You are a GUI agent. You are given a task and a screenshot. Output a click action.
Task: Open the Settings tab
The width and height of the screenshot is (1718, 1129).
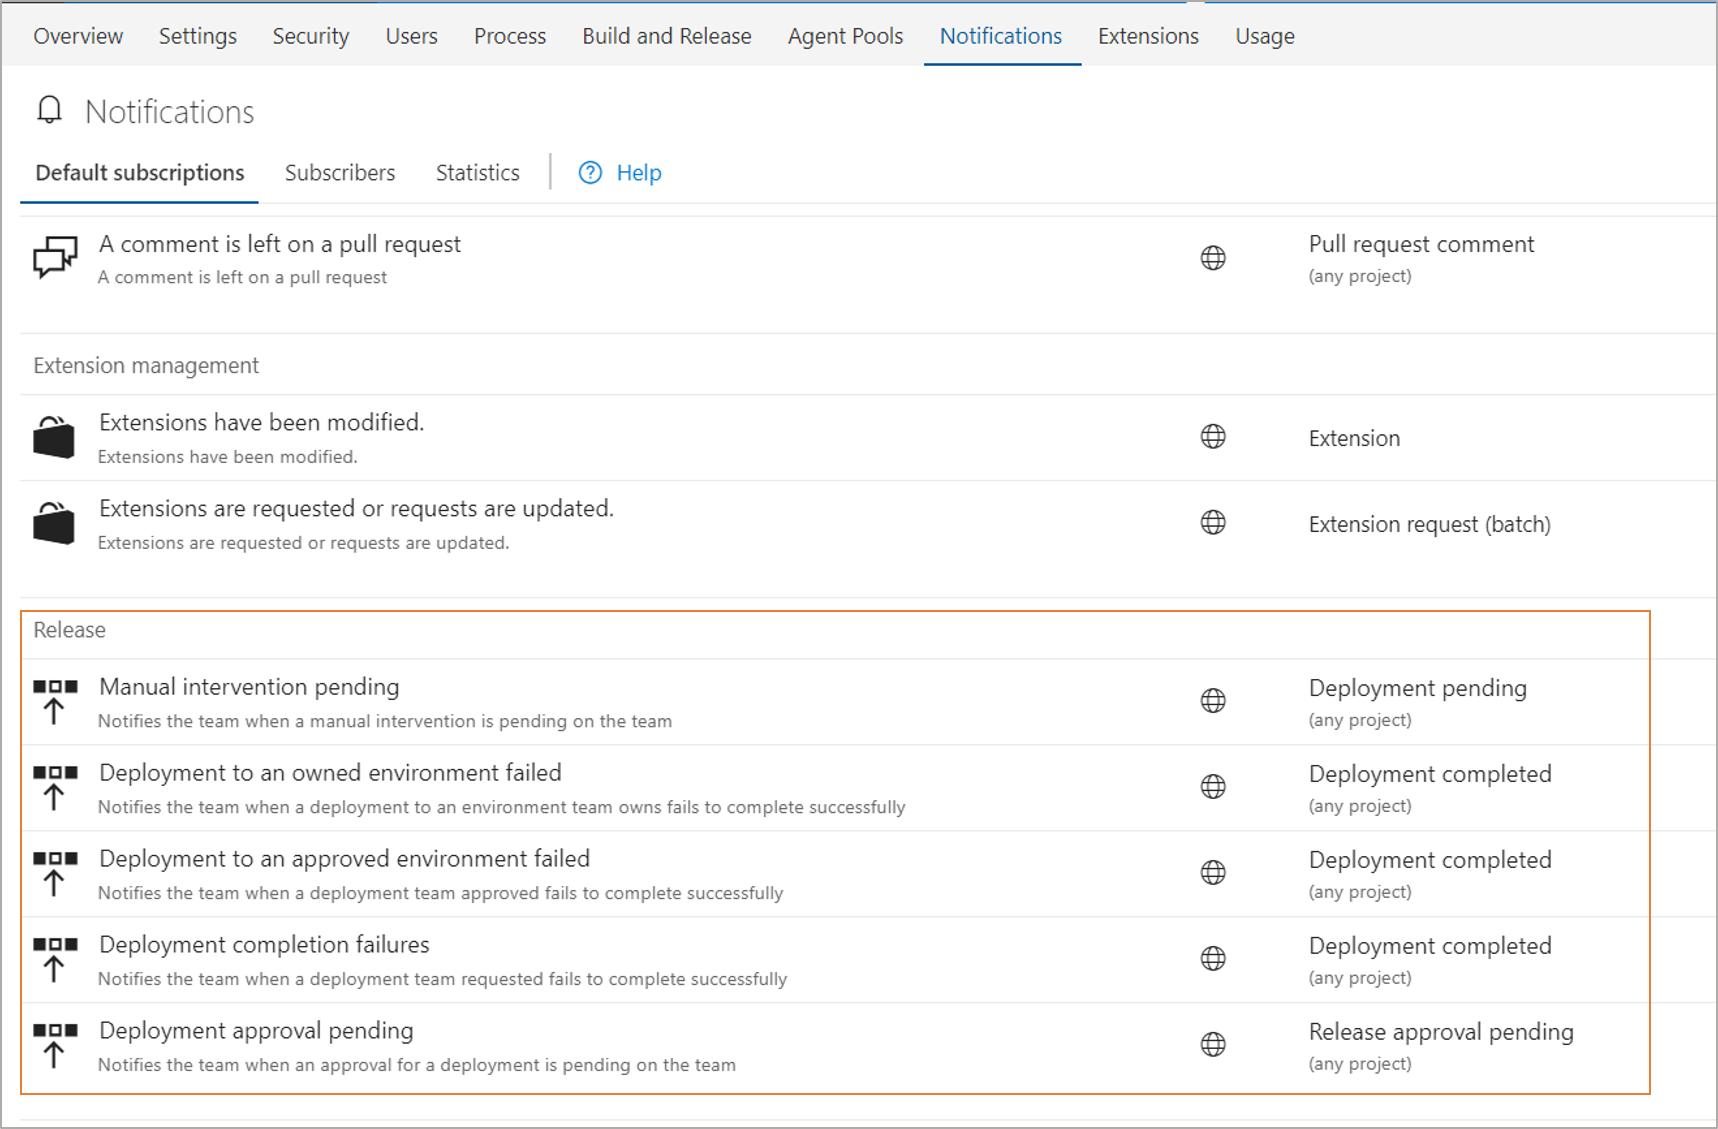198,36
